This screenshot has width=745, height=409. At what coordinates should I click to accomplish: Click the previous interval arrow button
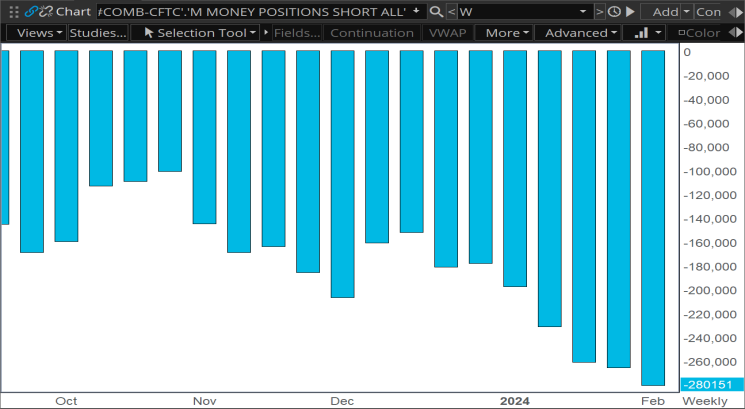(x=451, y=12)
